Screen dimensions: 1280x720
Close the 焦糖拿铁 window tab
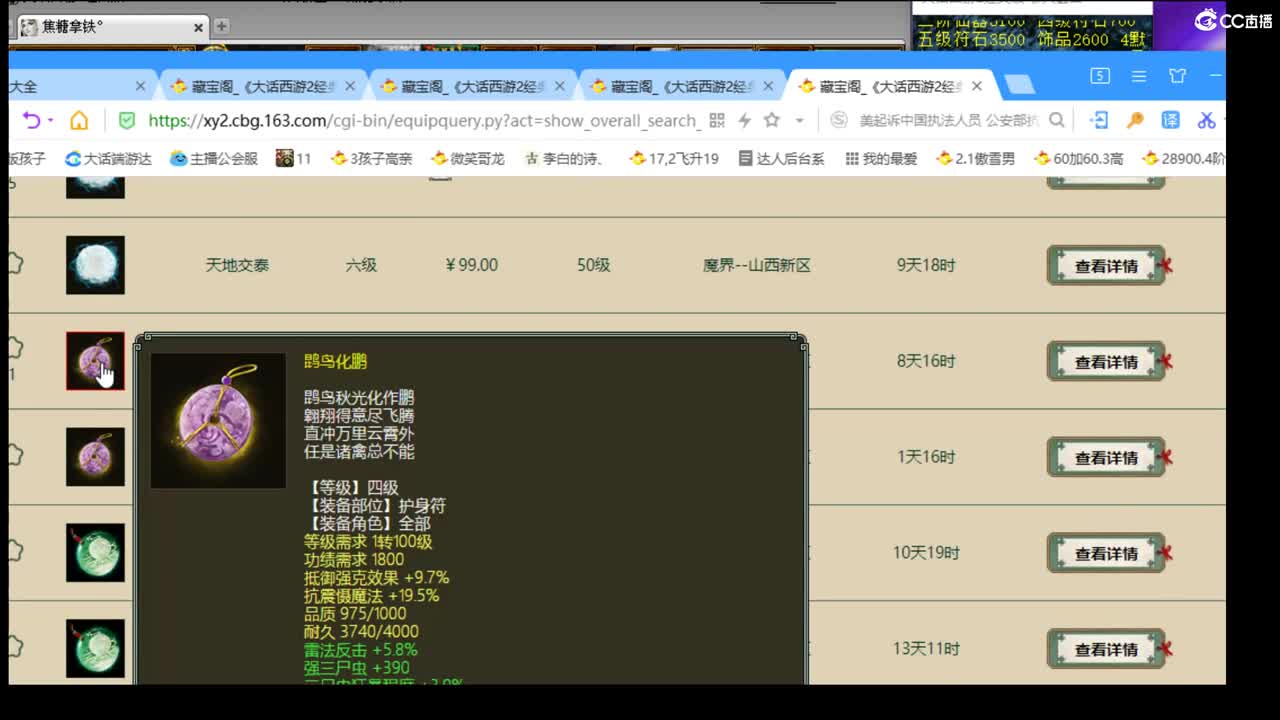198,27
